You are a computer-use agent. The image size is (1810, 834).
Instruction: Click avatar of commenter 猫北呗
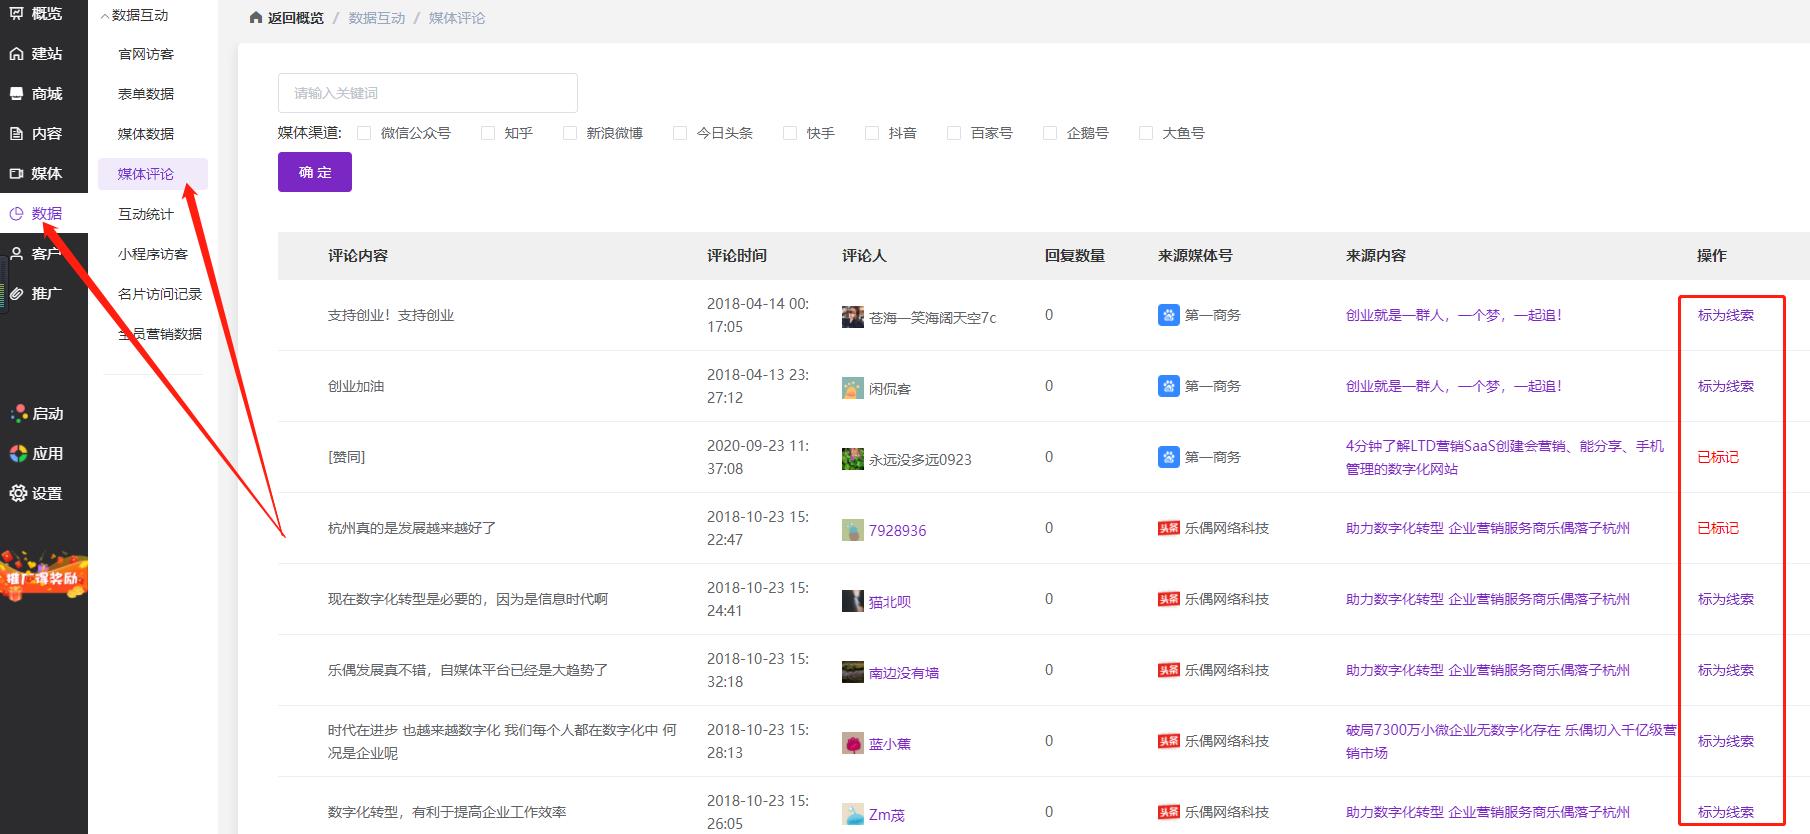(x=853, y=601)
